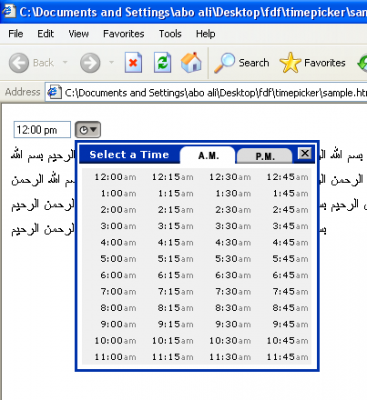Open the View menu
367x400 pixels.
point(78,34)
